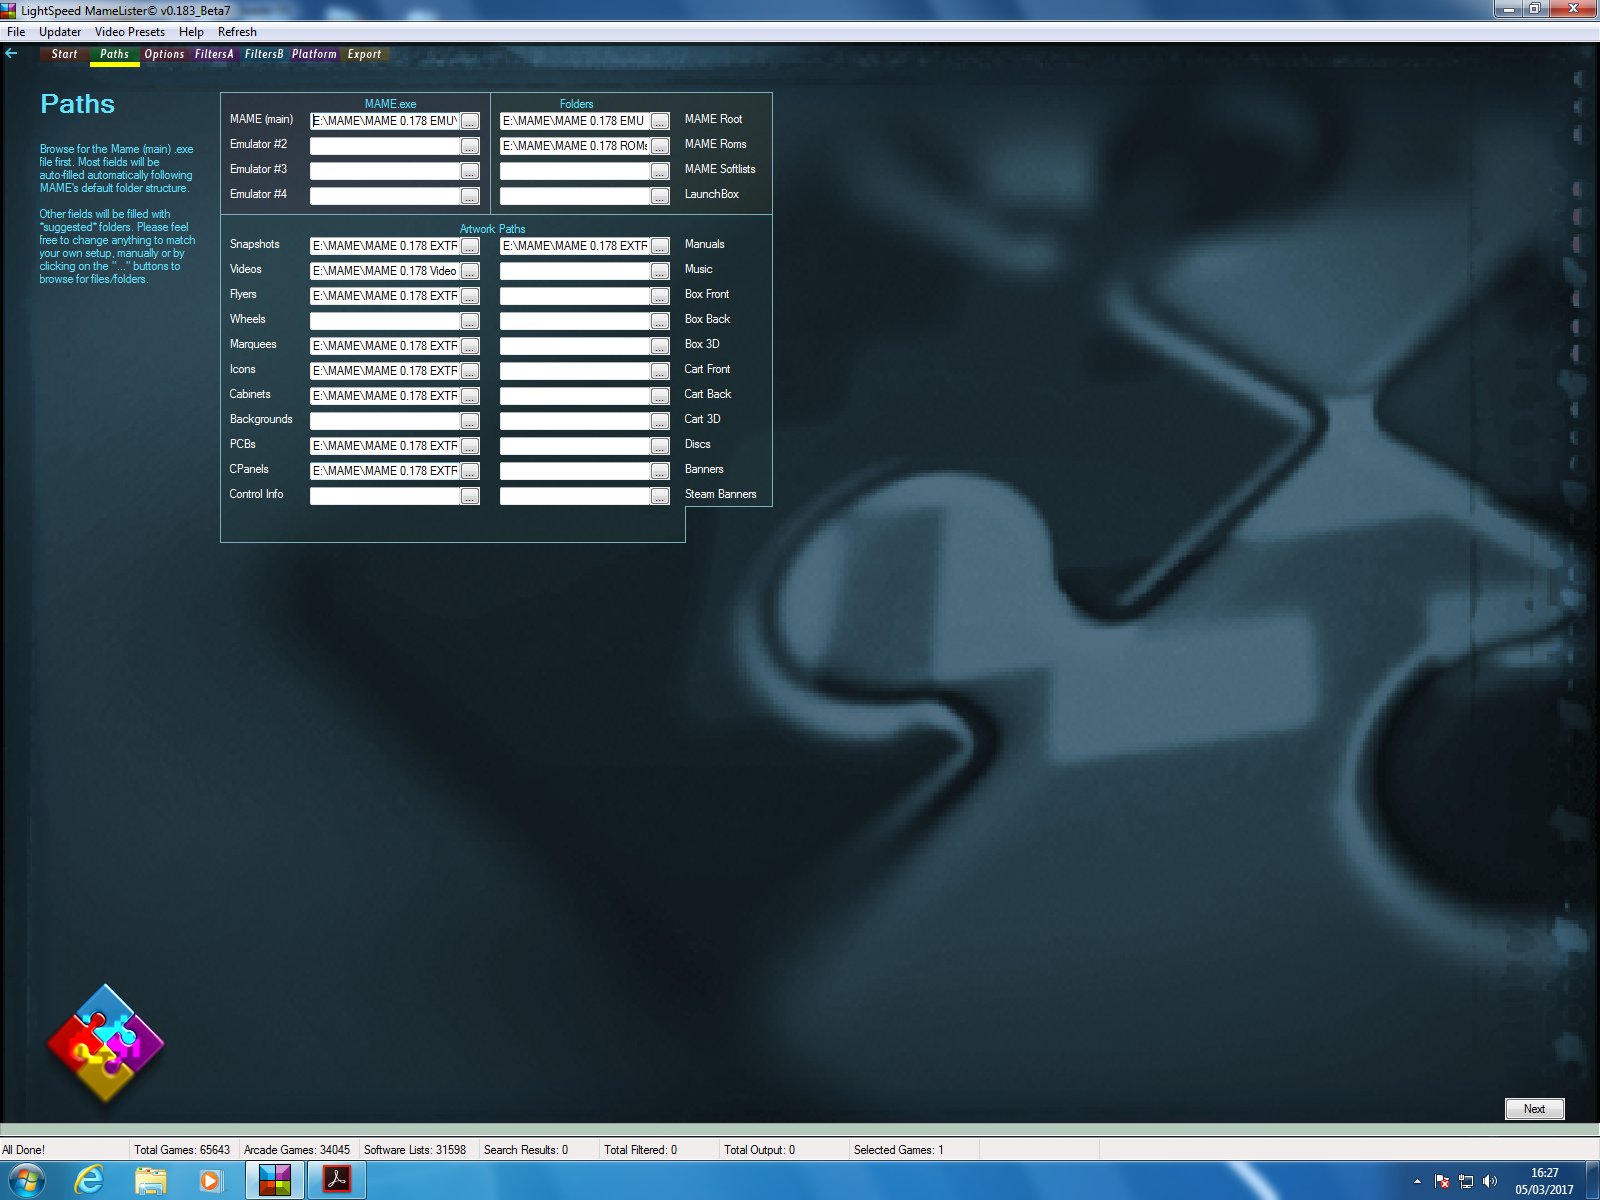1600x1200 pixels.
Task: Click the Videos path input field
Action: pyautogui.click(x=385, y=271)
